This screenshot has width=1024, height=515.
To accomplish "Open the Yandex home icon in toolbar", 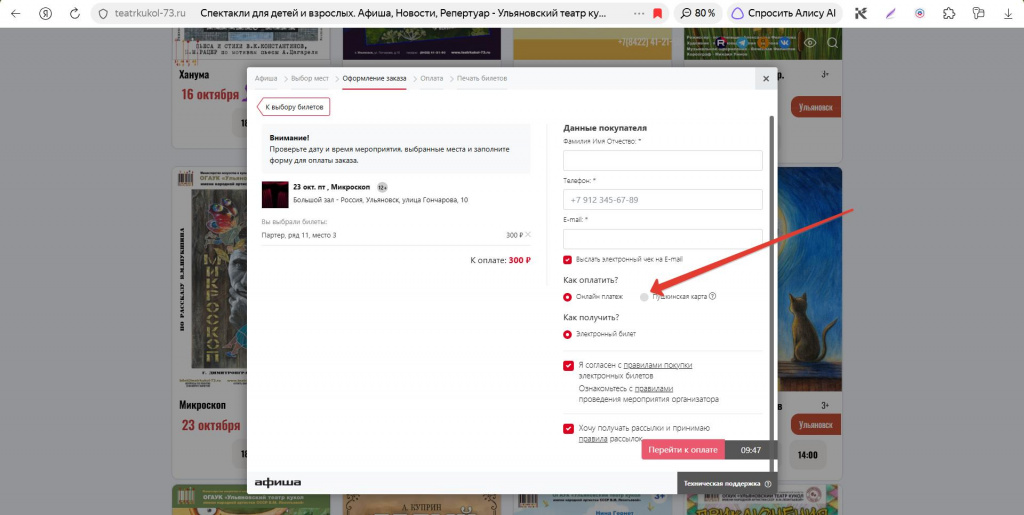I will click(45, 13).
